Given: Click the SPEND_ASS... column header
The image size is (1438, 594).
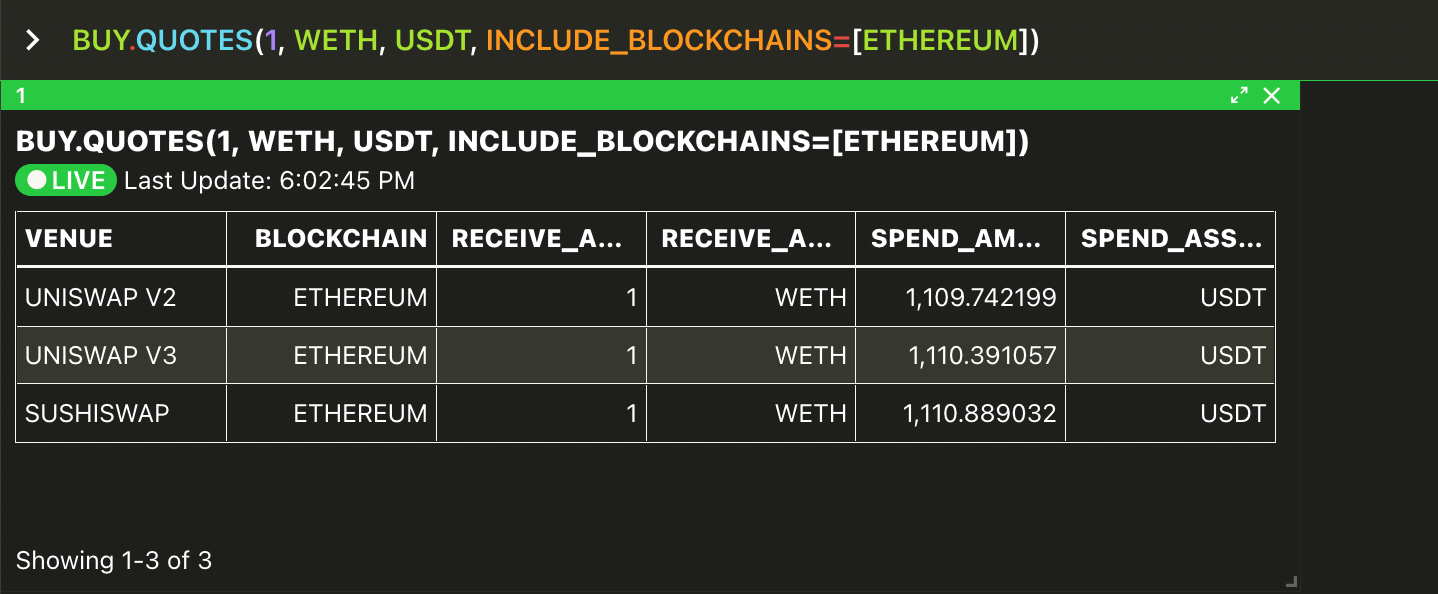Looking at the screenshot, I should 1171,239.
